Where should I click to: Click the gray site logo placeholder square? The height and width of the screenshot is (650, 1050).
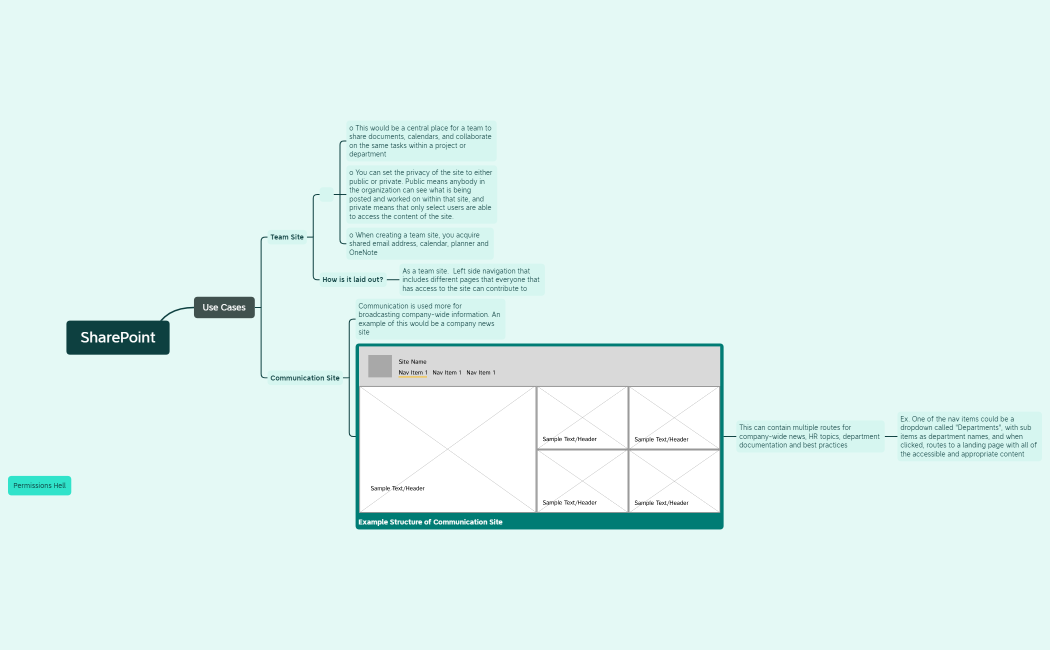[x=380, y=366]
